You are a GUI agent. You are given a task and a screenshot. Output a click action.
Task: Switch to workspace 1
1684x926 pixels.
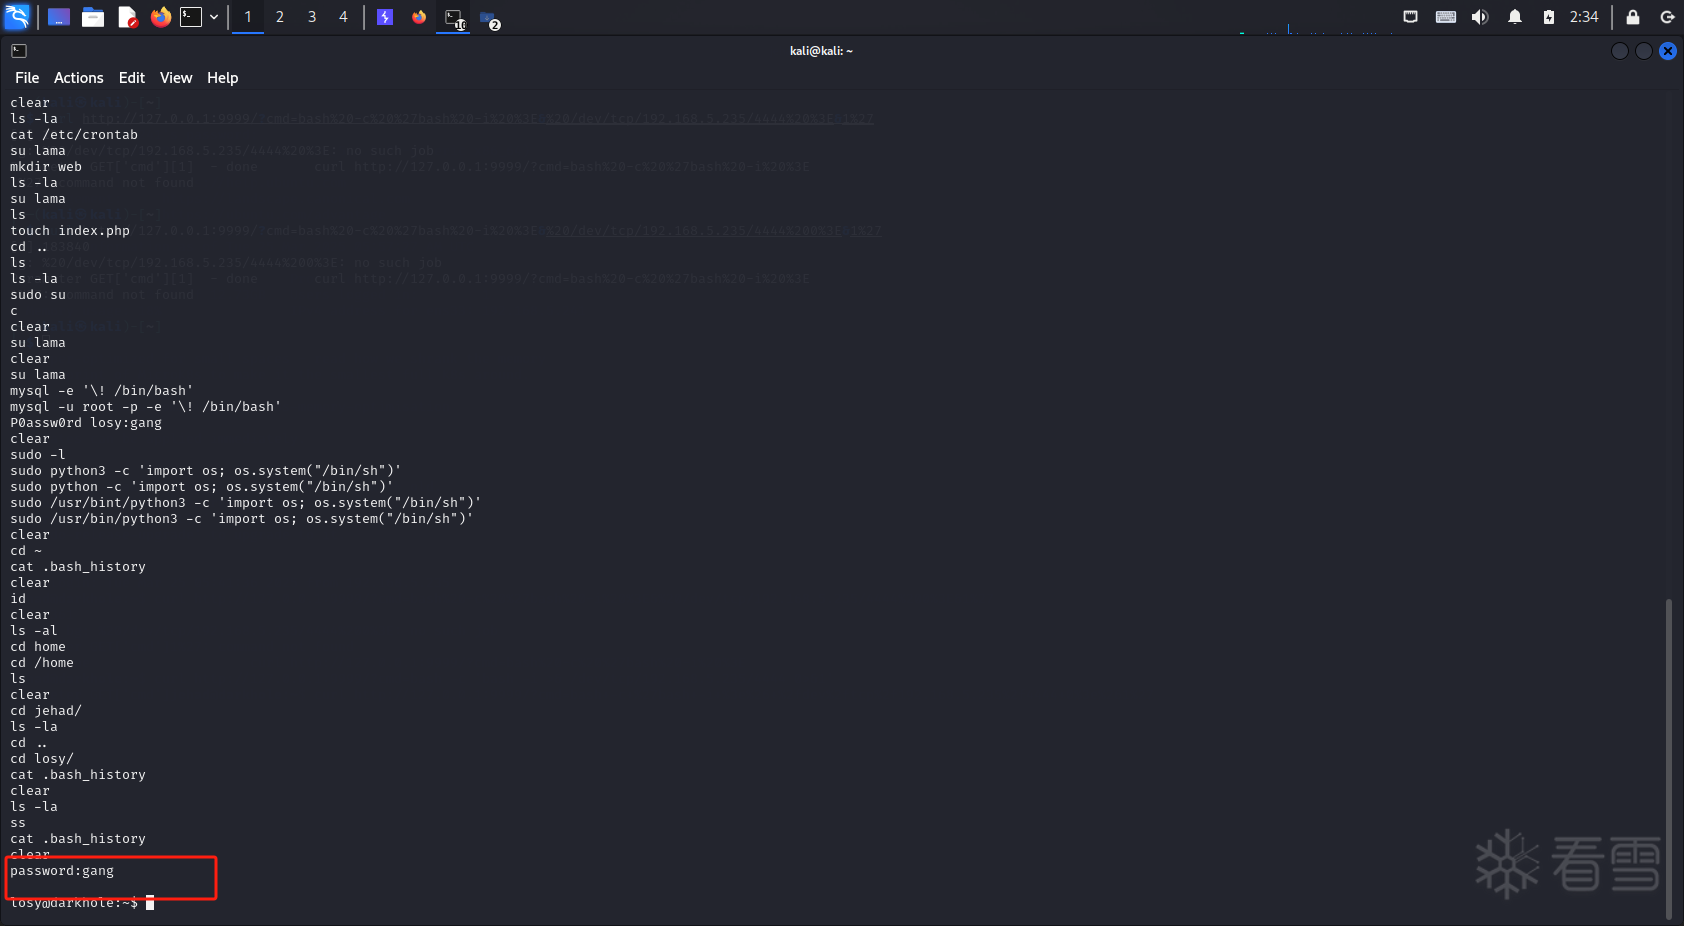(x=248, y=17)
